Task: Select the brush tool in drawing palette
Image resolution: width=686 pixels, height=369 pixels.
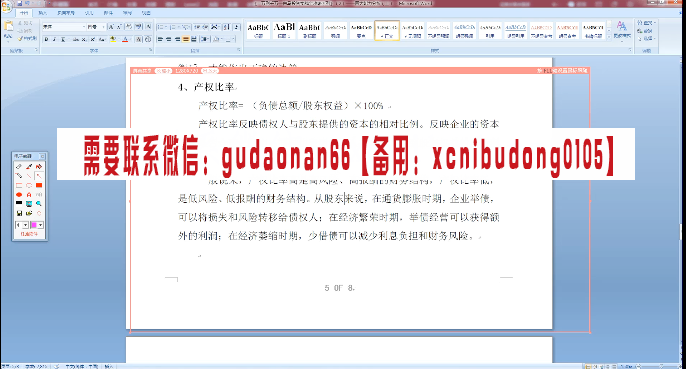Action: pyautogui.click(x=29, y=166)
